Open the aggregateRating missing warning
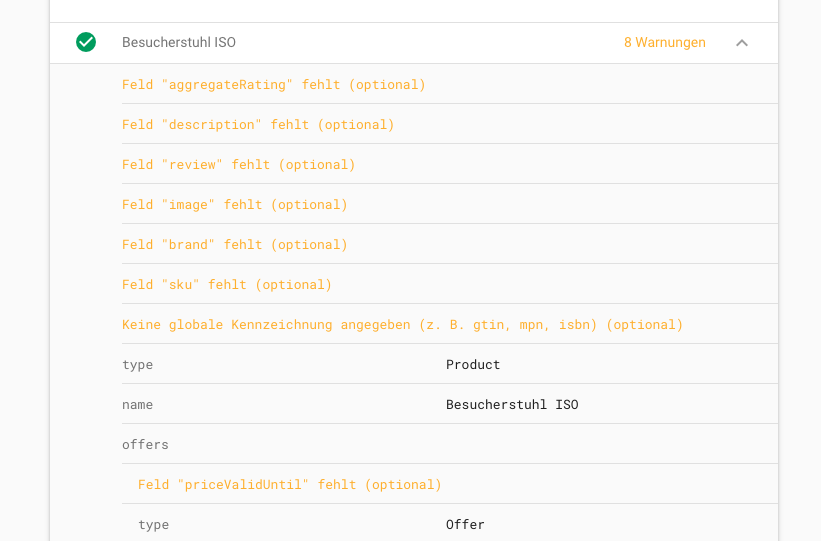The width and height of the screenshot is (821, 541). coord(274,85)
